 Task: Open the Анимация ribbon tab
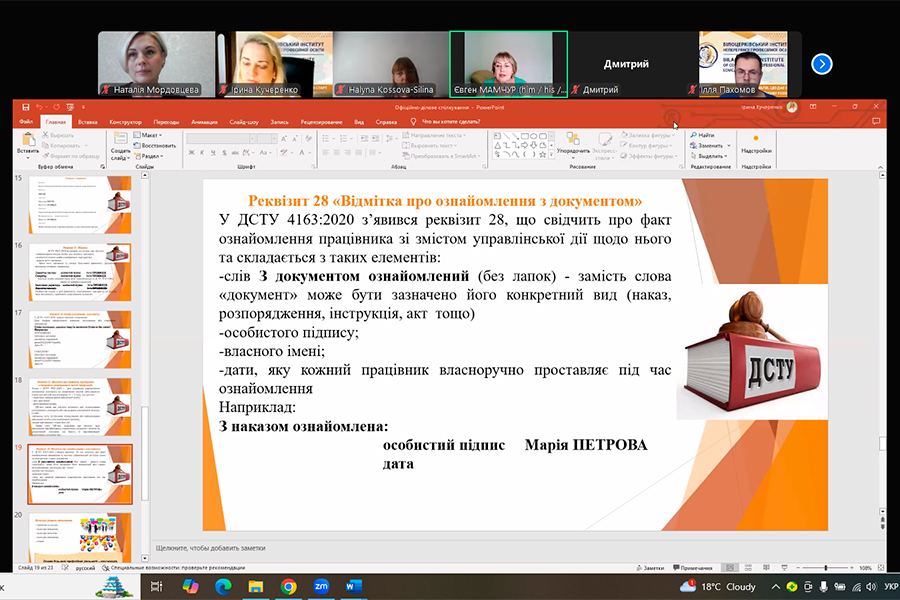pyautogui.click(x=204, y=121)
